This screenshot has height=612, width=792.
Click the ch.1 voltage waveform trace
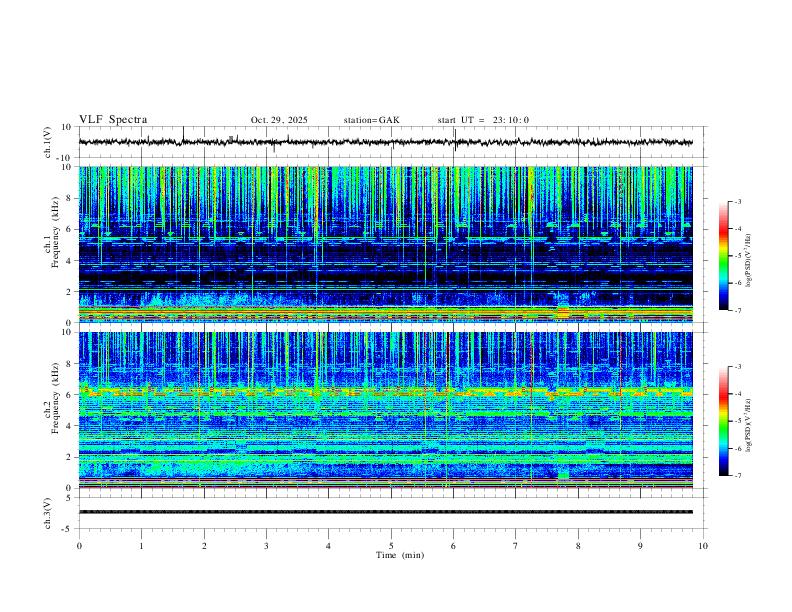coord(386,142)
